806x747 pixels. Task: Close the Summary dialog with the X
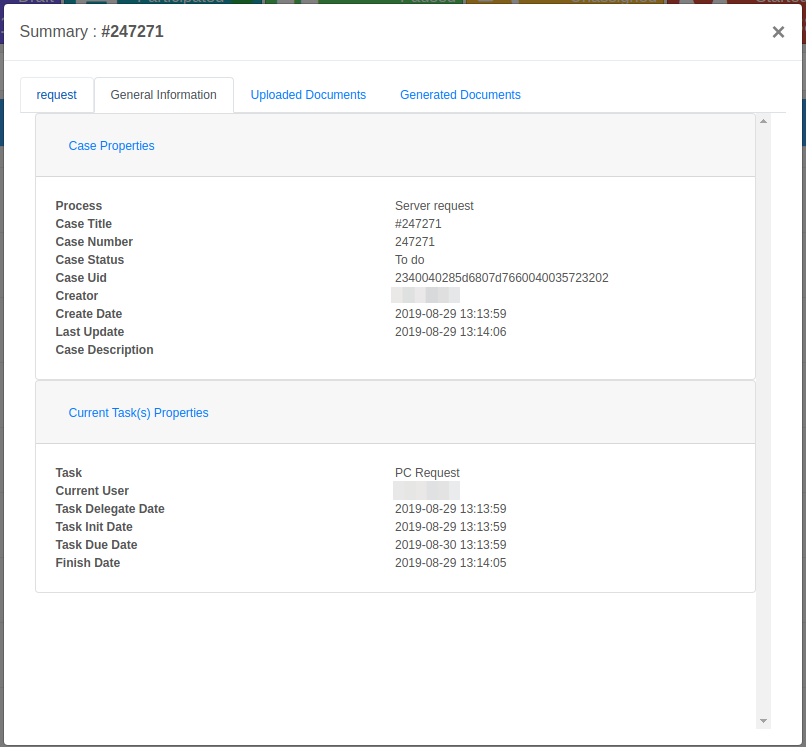(x=778, y=32)
